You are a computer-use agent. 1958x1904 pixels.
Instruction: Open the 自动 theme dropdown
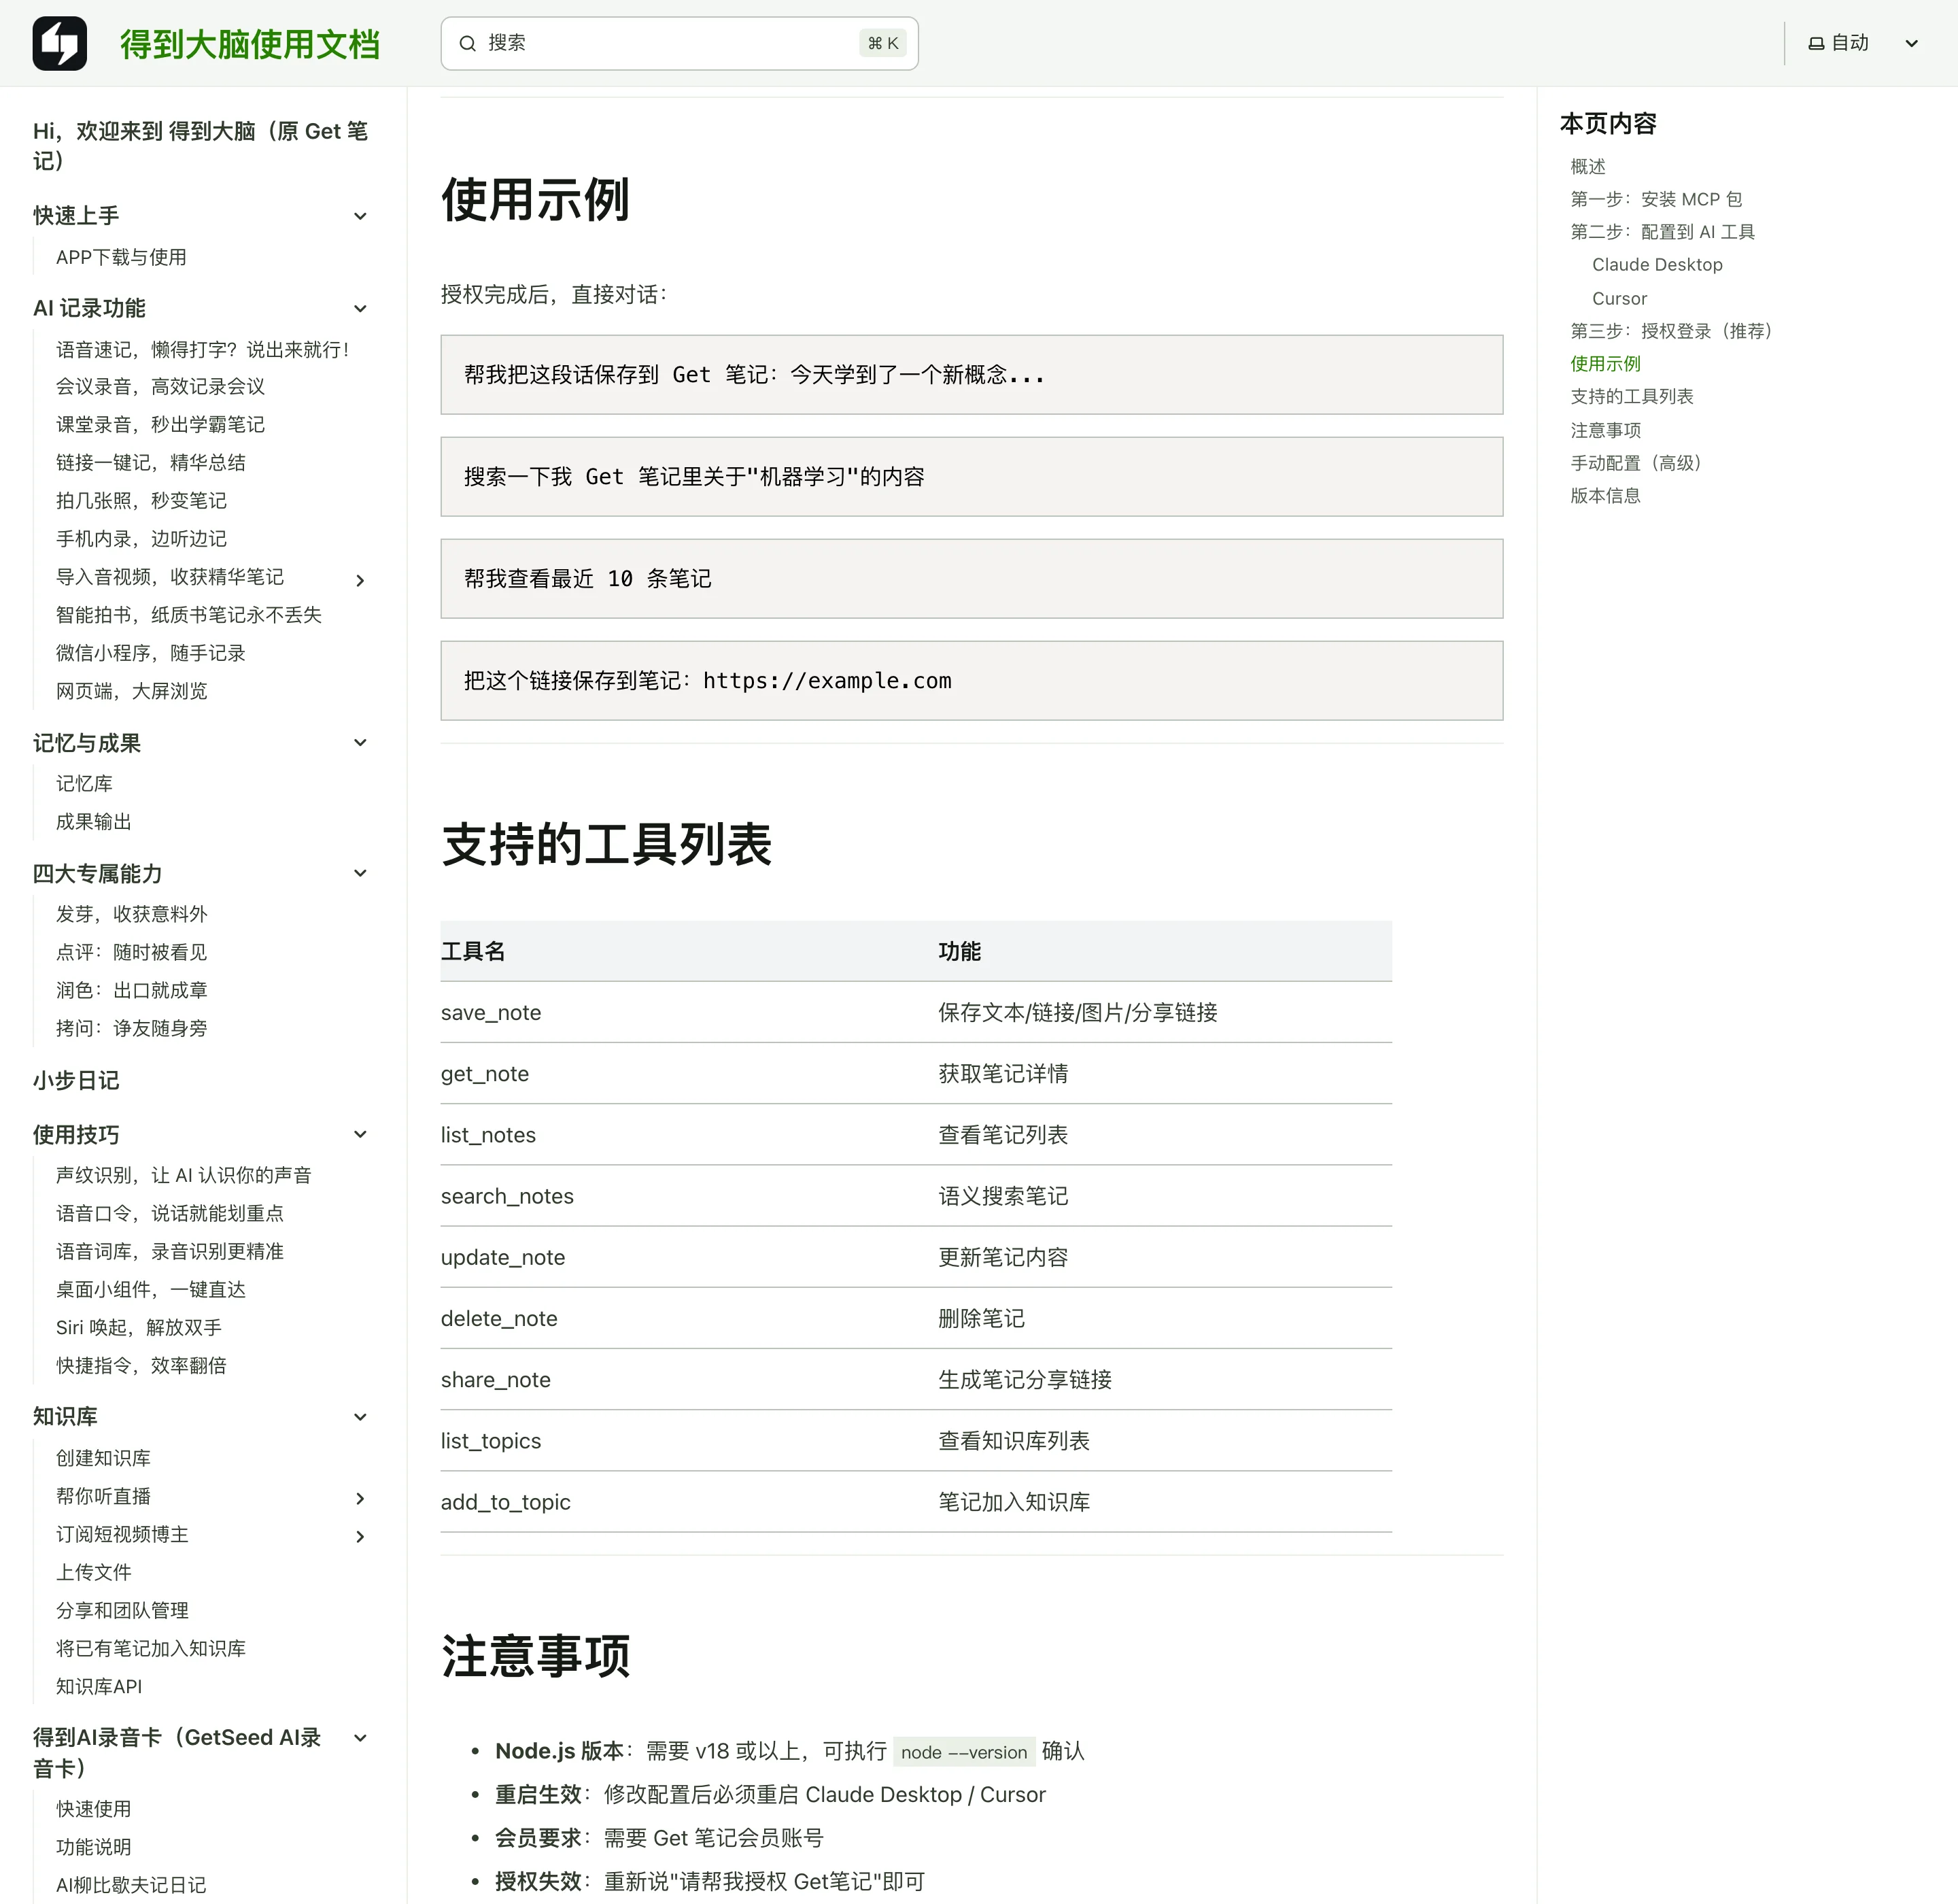click(1864, 43)
